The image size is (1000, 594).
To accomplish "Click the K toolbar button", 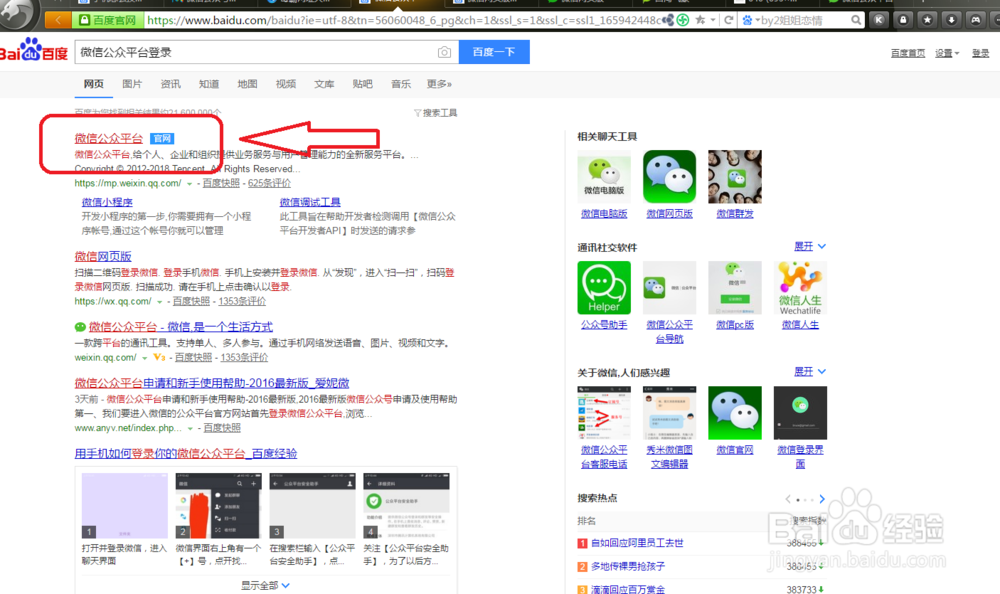I will [x=879, y=20].
